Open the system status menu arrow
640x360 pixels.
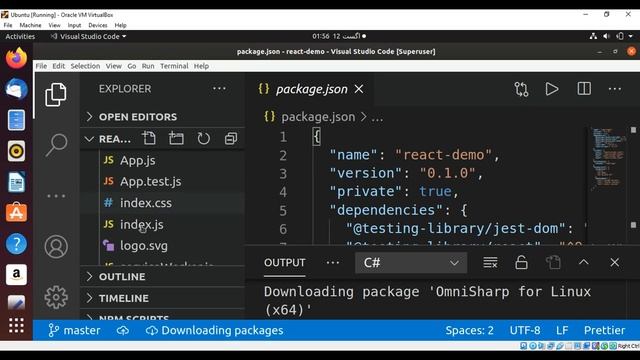(x=631, y=36)
